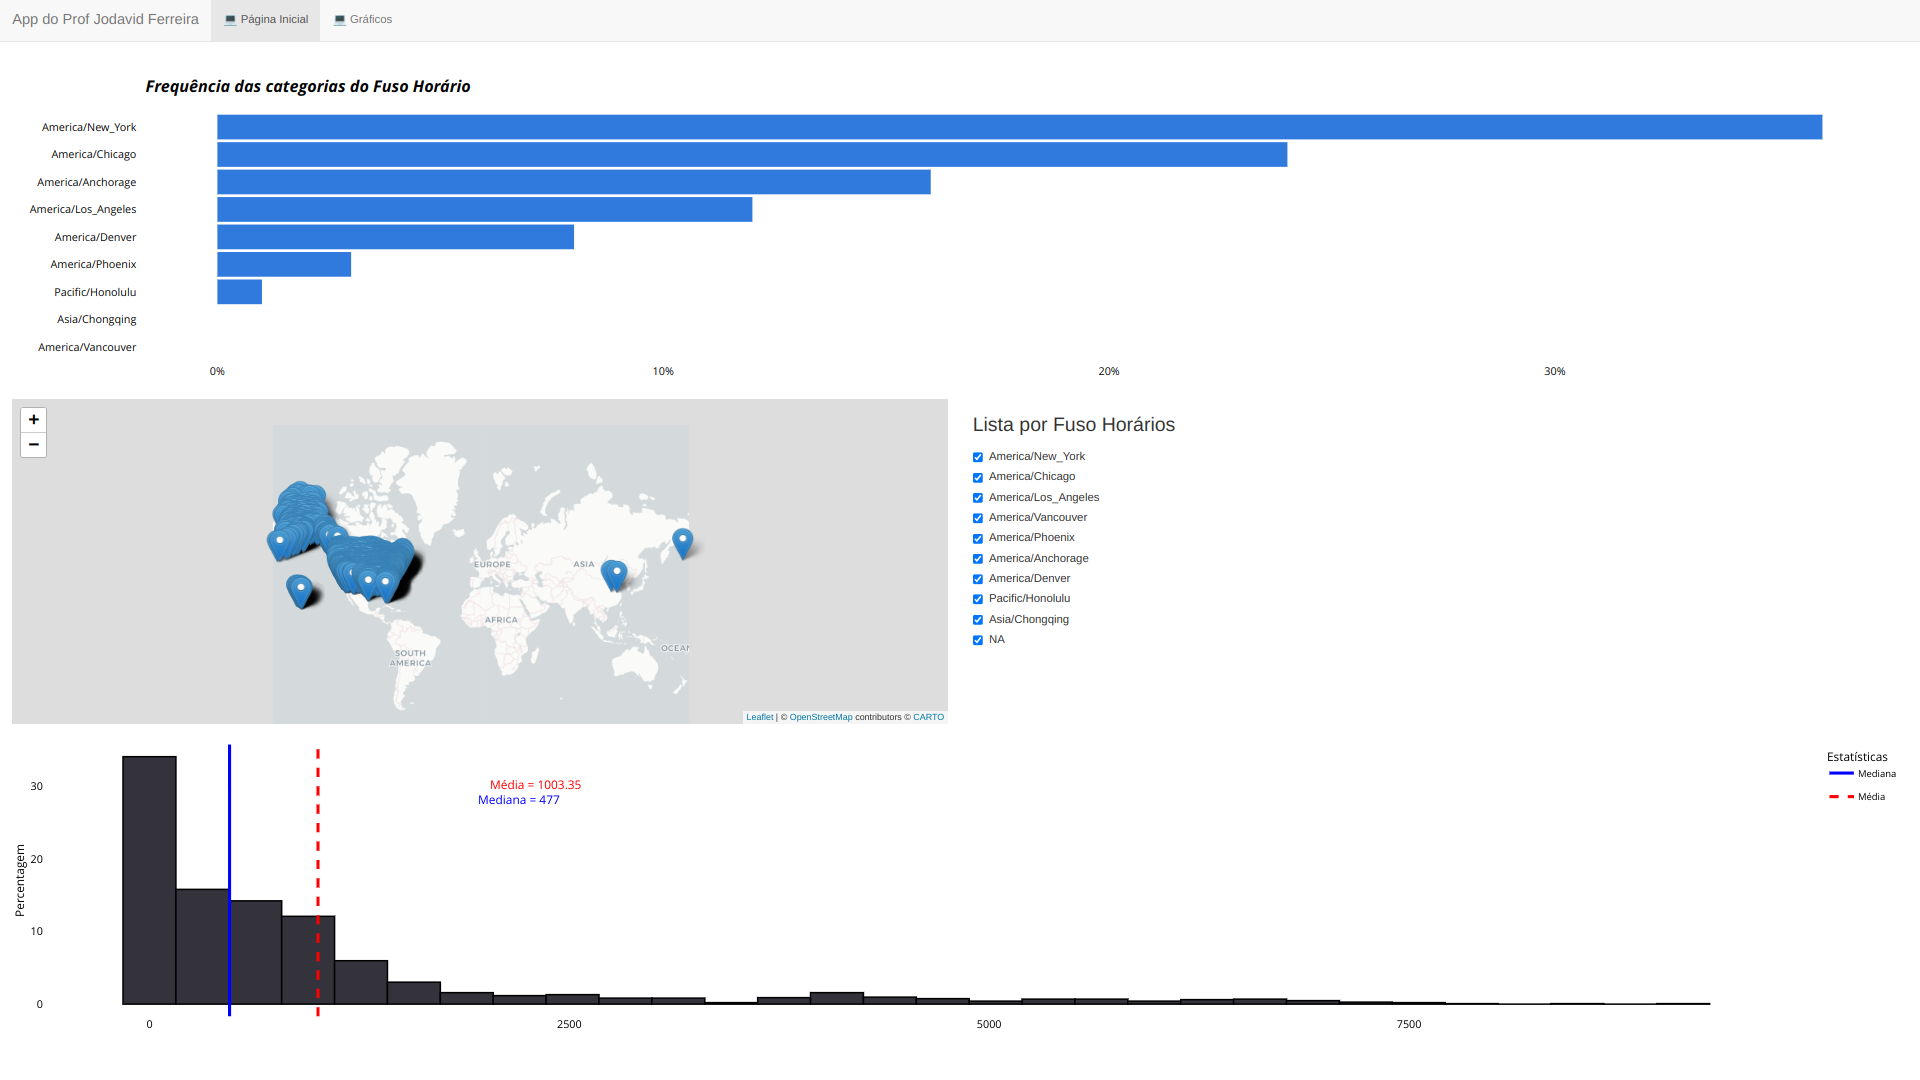
Task: Click the laptop icon beside Página Inicial
Action: 230,20
